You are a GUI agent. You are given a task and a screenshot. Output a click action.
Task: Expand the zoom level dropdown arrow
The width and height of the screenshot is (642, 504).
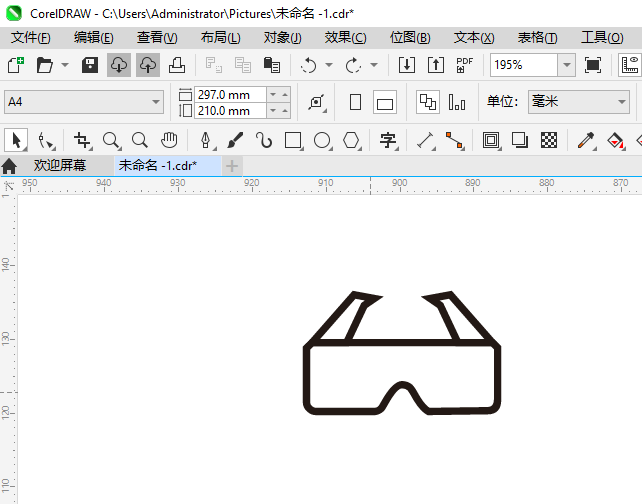coord(567,65)
